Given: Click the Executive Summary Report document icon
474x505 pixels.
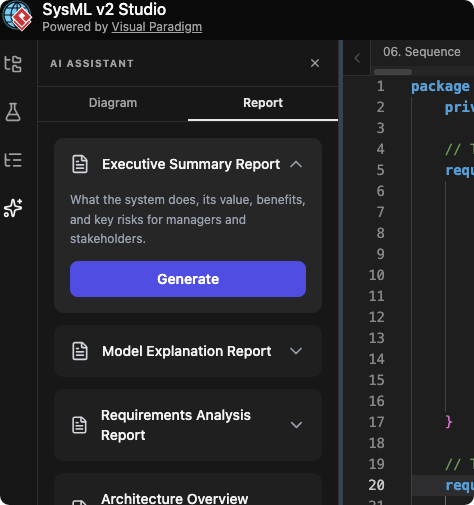Looking at the screenshot, I should [x=80, y=164].
